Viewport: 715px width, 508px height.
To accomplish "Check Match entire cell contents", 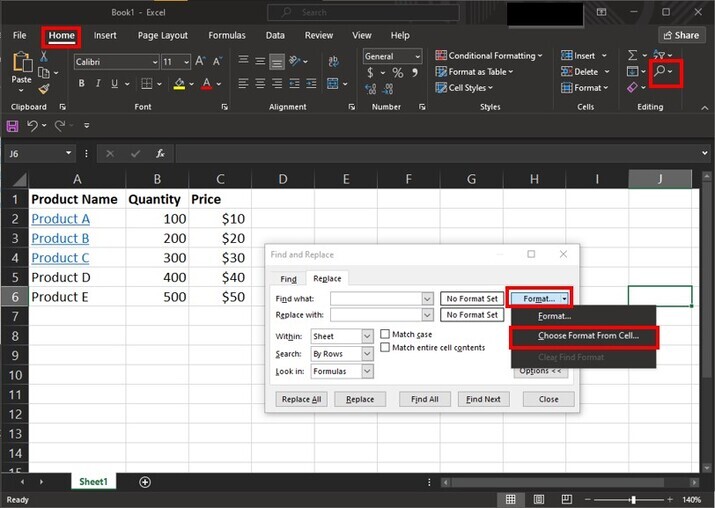I will (x=385, y=348).
